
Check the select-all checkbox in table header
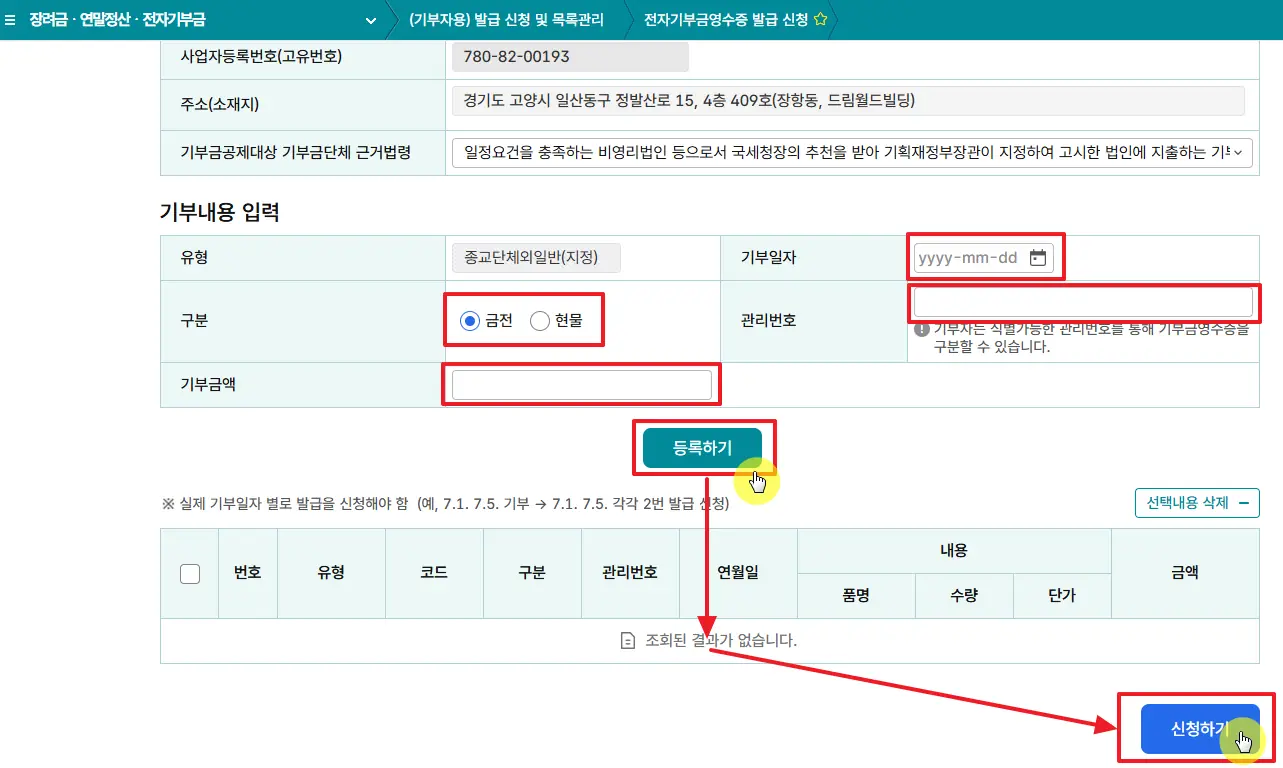pyautogui.click(x=189, y=573)
